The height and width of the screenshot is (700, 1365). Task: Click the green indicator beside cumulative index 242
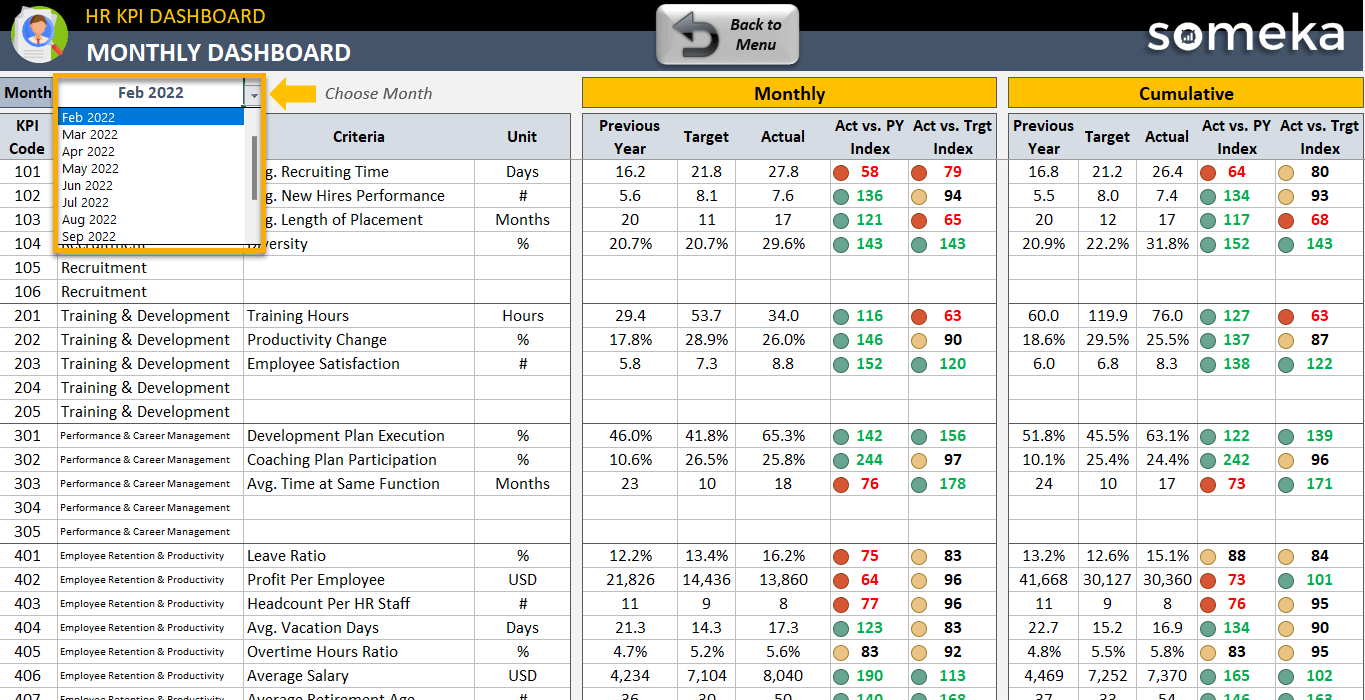pyautogui.click(x=1208, y=460)
